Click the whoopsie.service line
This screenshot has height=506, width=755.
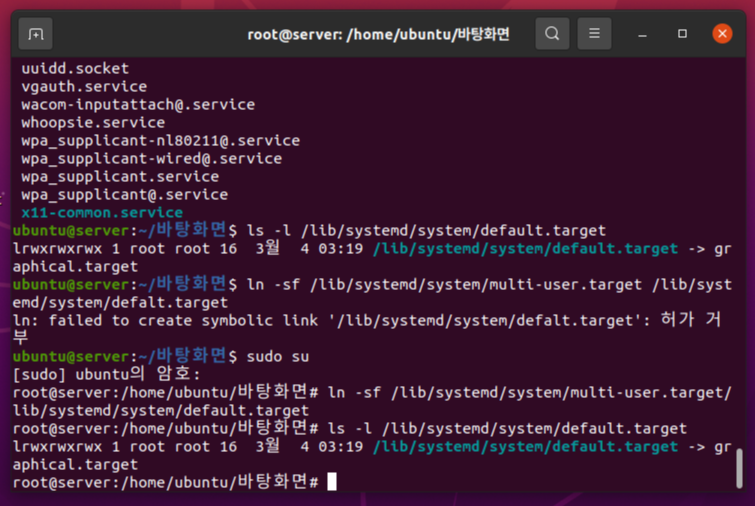(93, 123)
